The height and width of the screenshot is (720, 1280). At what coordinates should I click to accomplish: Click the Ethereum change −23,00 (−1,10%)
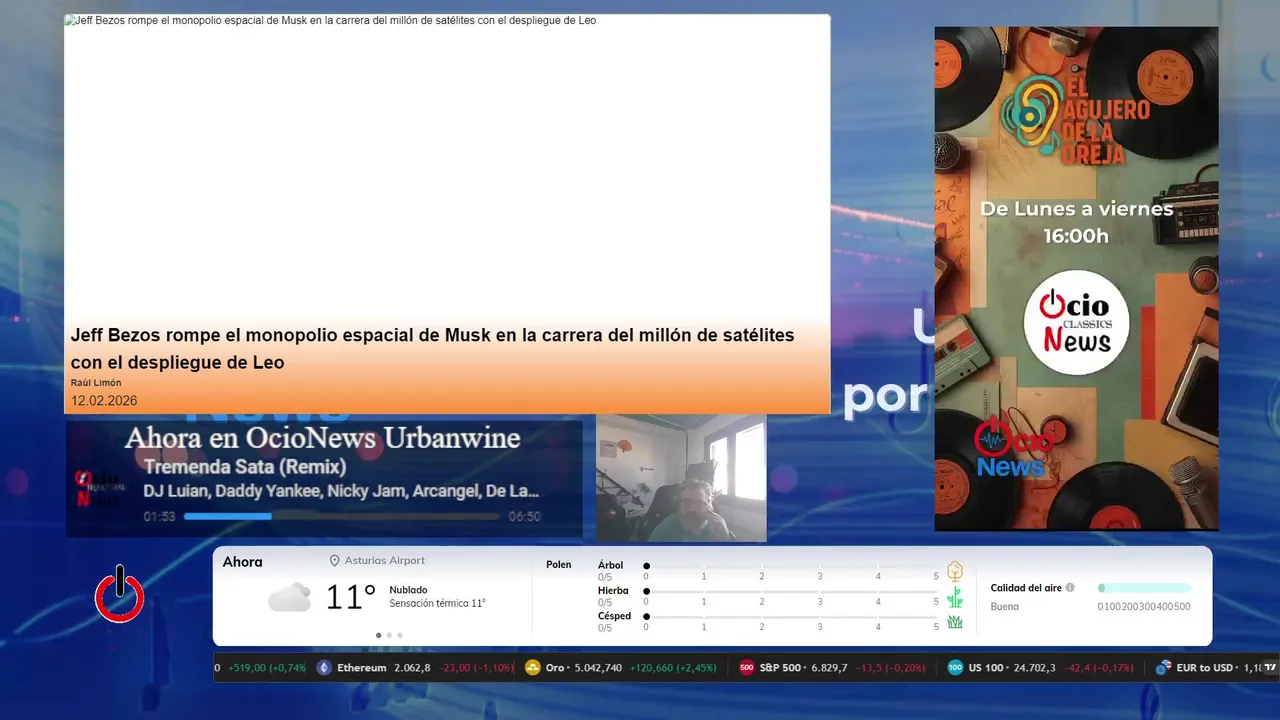click(477, 668)
